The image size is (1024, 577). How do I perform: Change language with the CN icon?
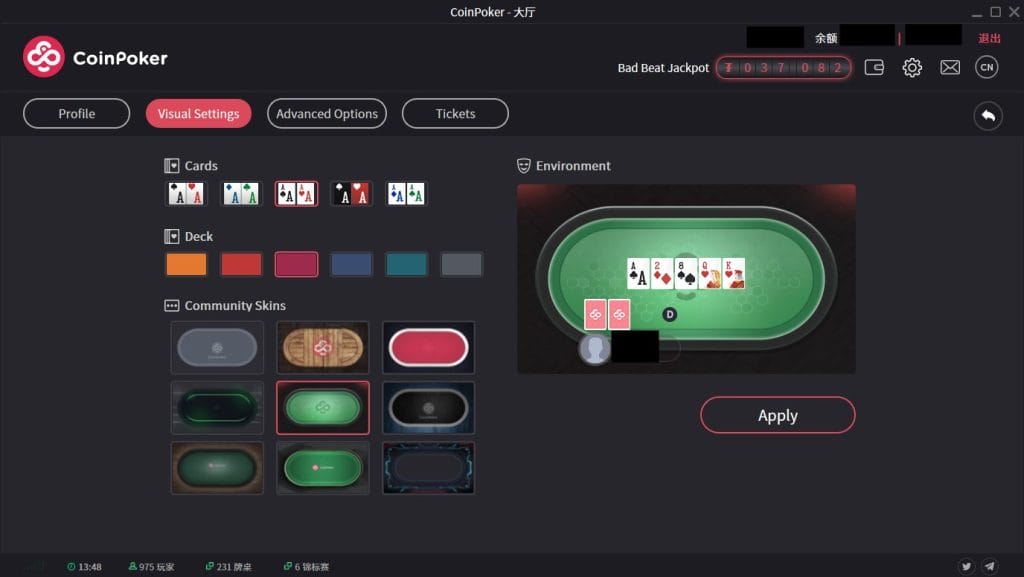pos(986,67)
